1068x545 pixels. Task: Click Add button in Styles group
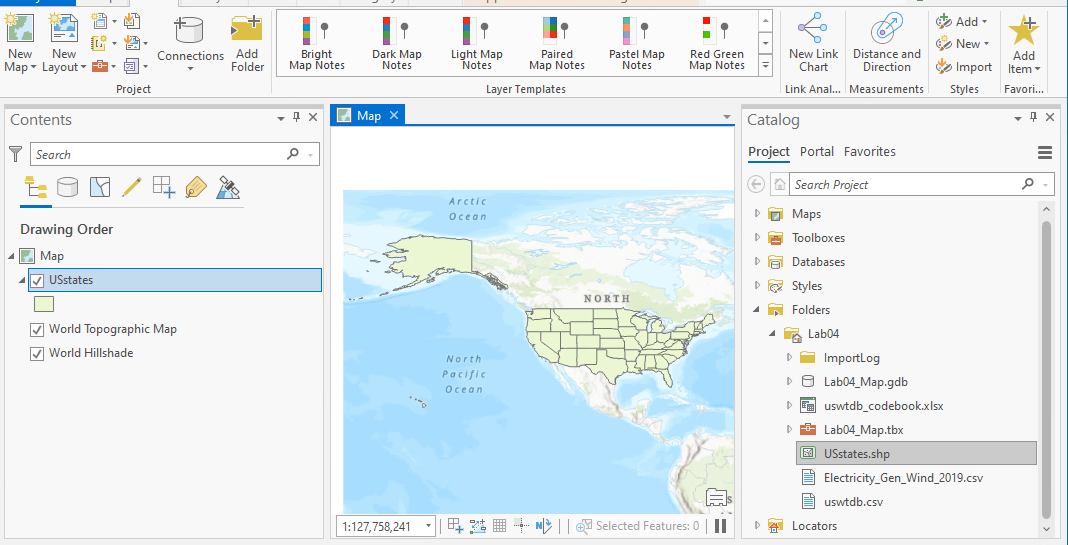coord(962,22)
